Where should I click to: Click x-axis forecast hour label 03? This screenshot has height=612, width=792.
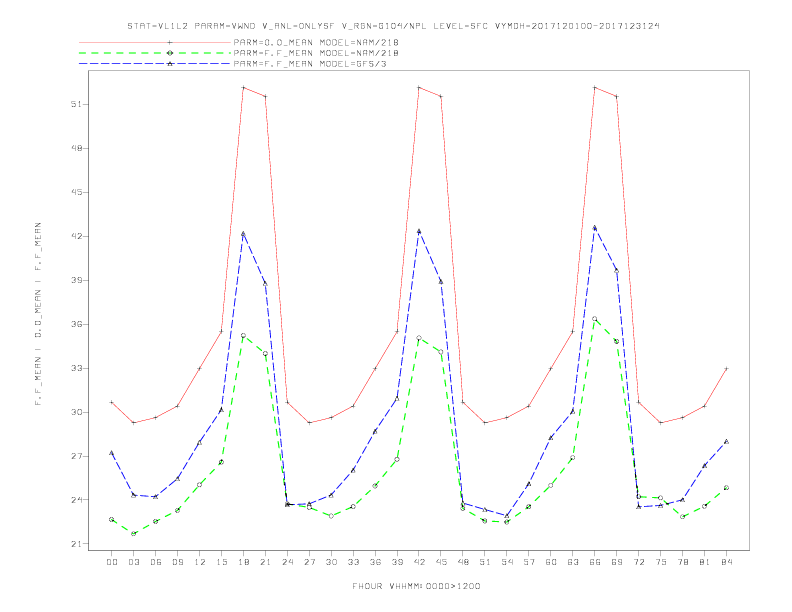[x=133, y=562]
